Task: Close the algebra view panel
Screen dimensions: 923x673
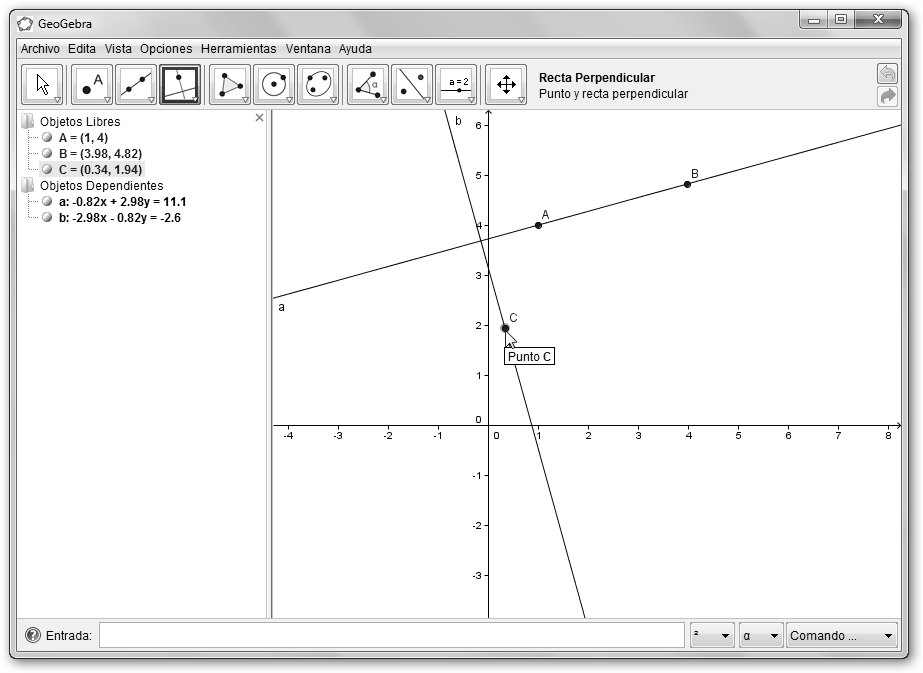Action: (260, 118)
